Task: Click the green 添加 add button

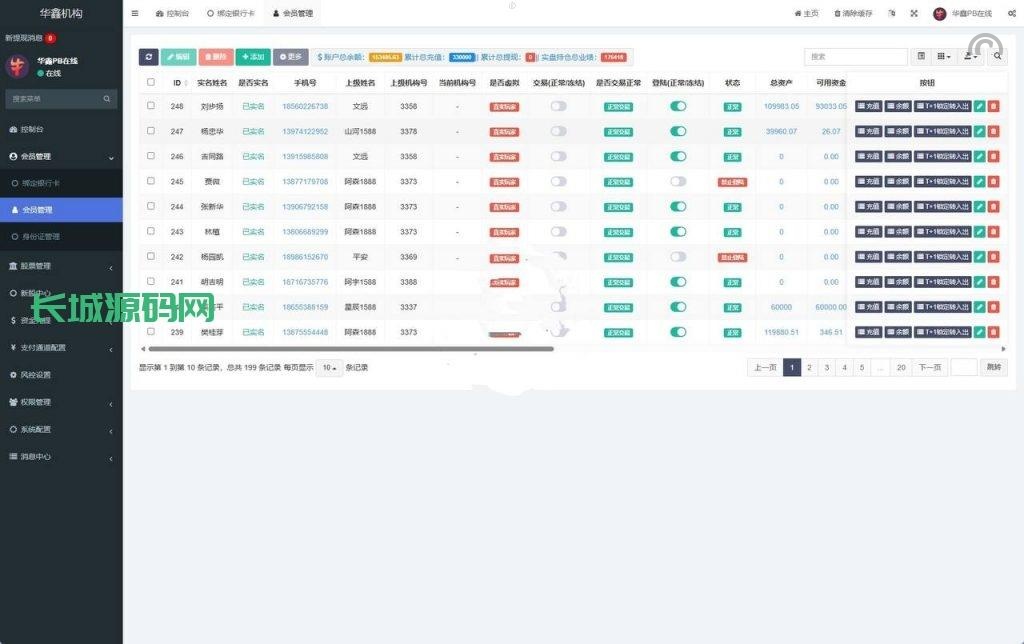Action: click(x=253, y=57)
